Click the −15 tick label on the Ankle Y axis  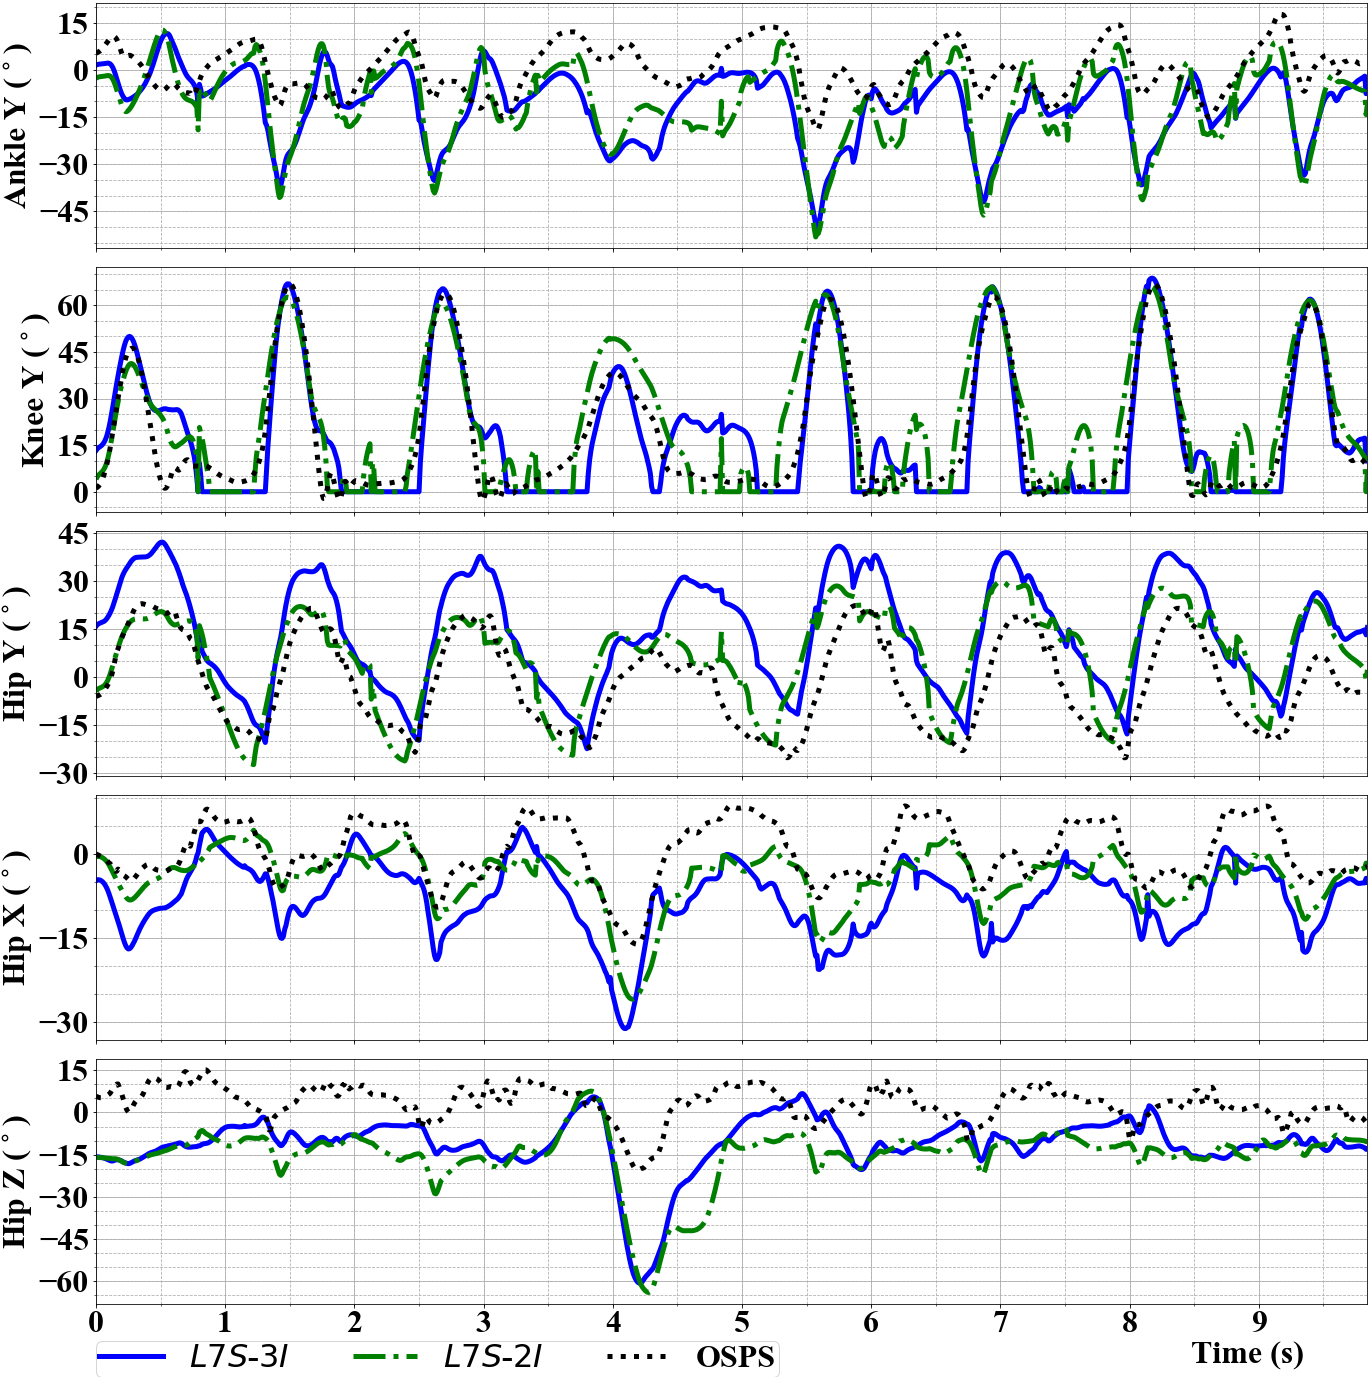click(x=64, y=118)
